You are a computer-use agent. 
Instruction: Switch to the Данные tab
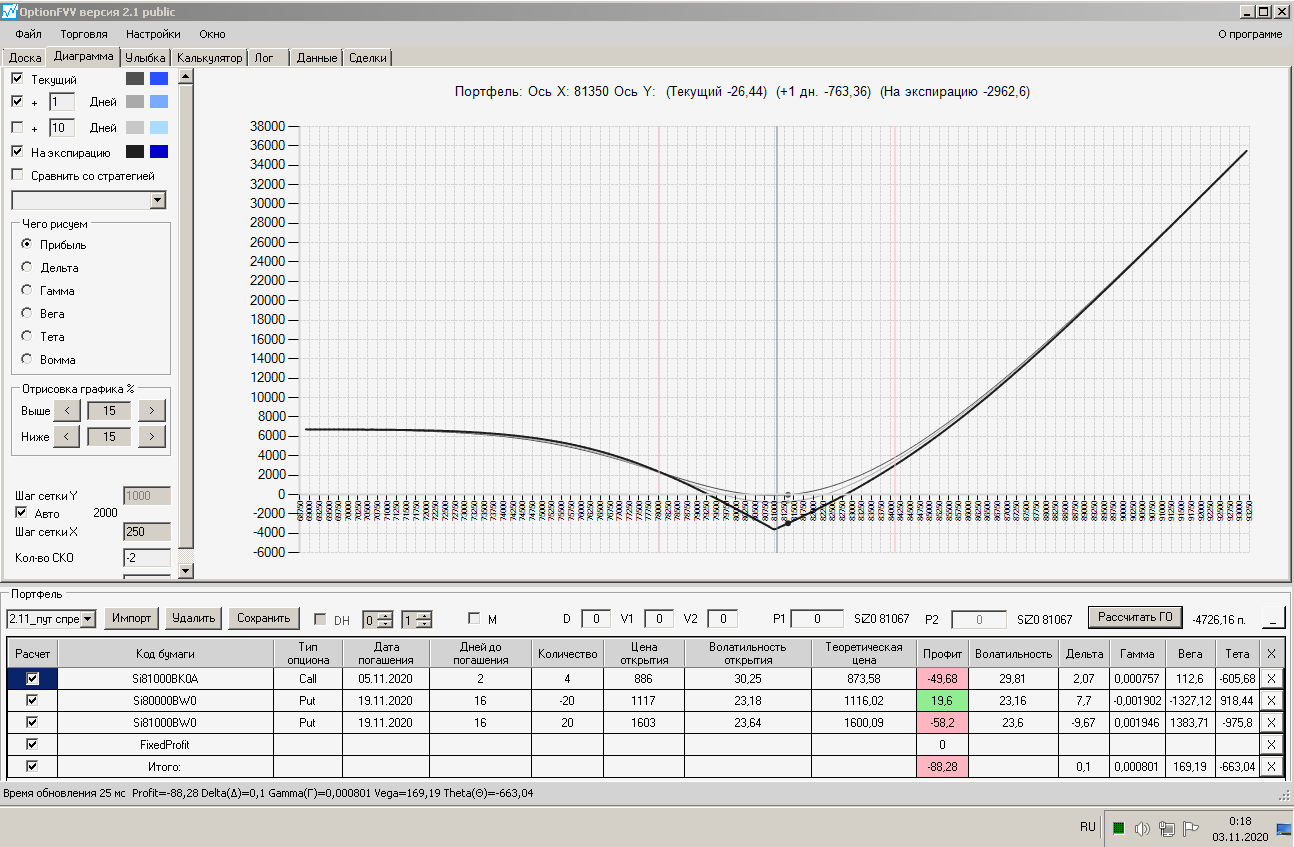(317, 58)
